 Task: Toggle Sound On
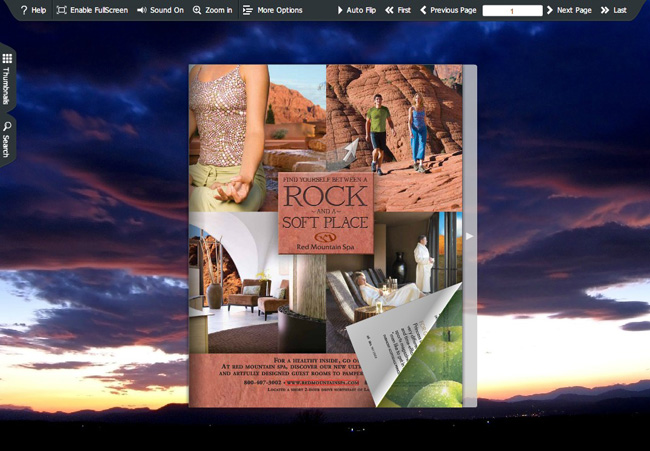coord(160,10)
